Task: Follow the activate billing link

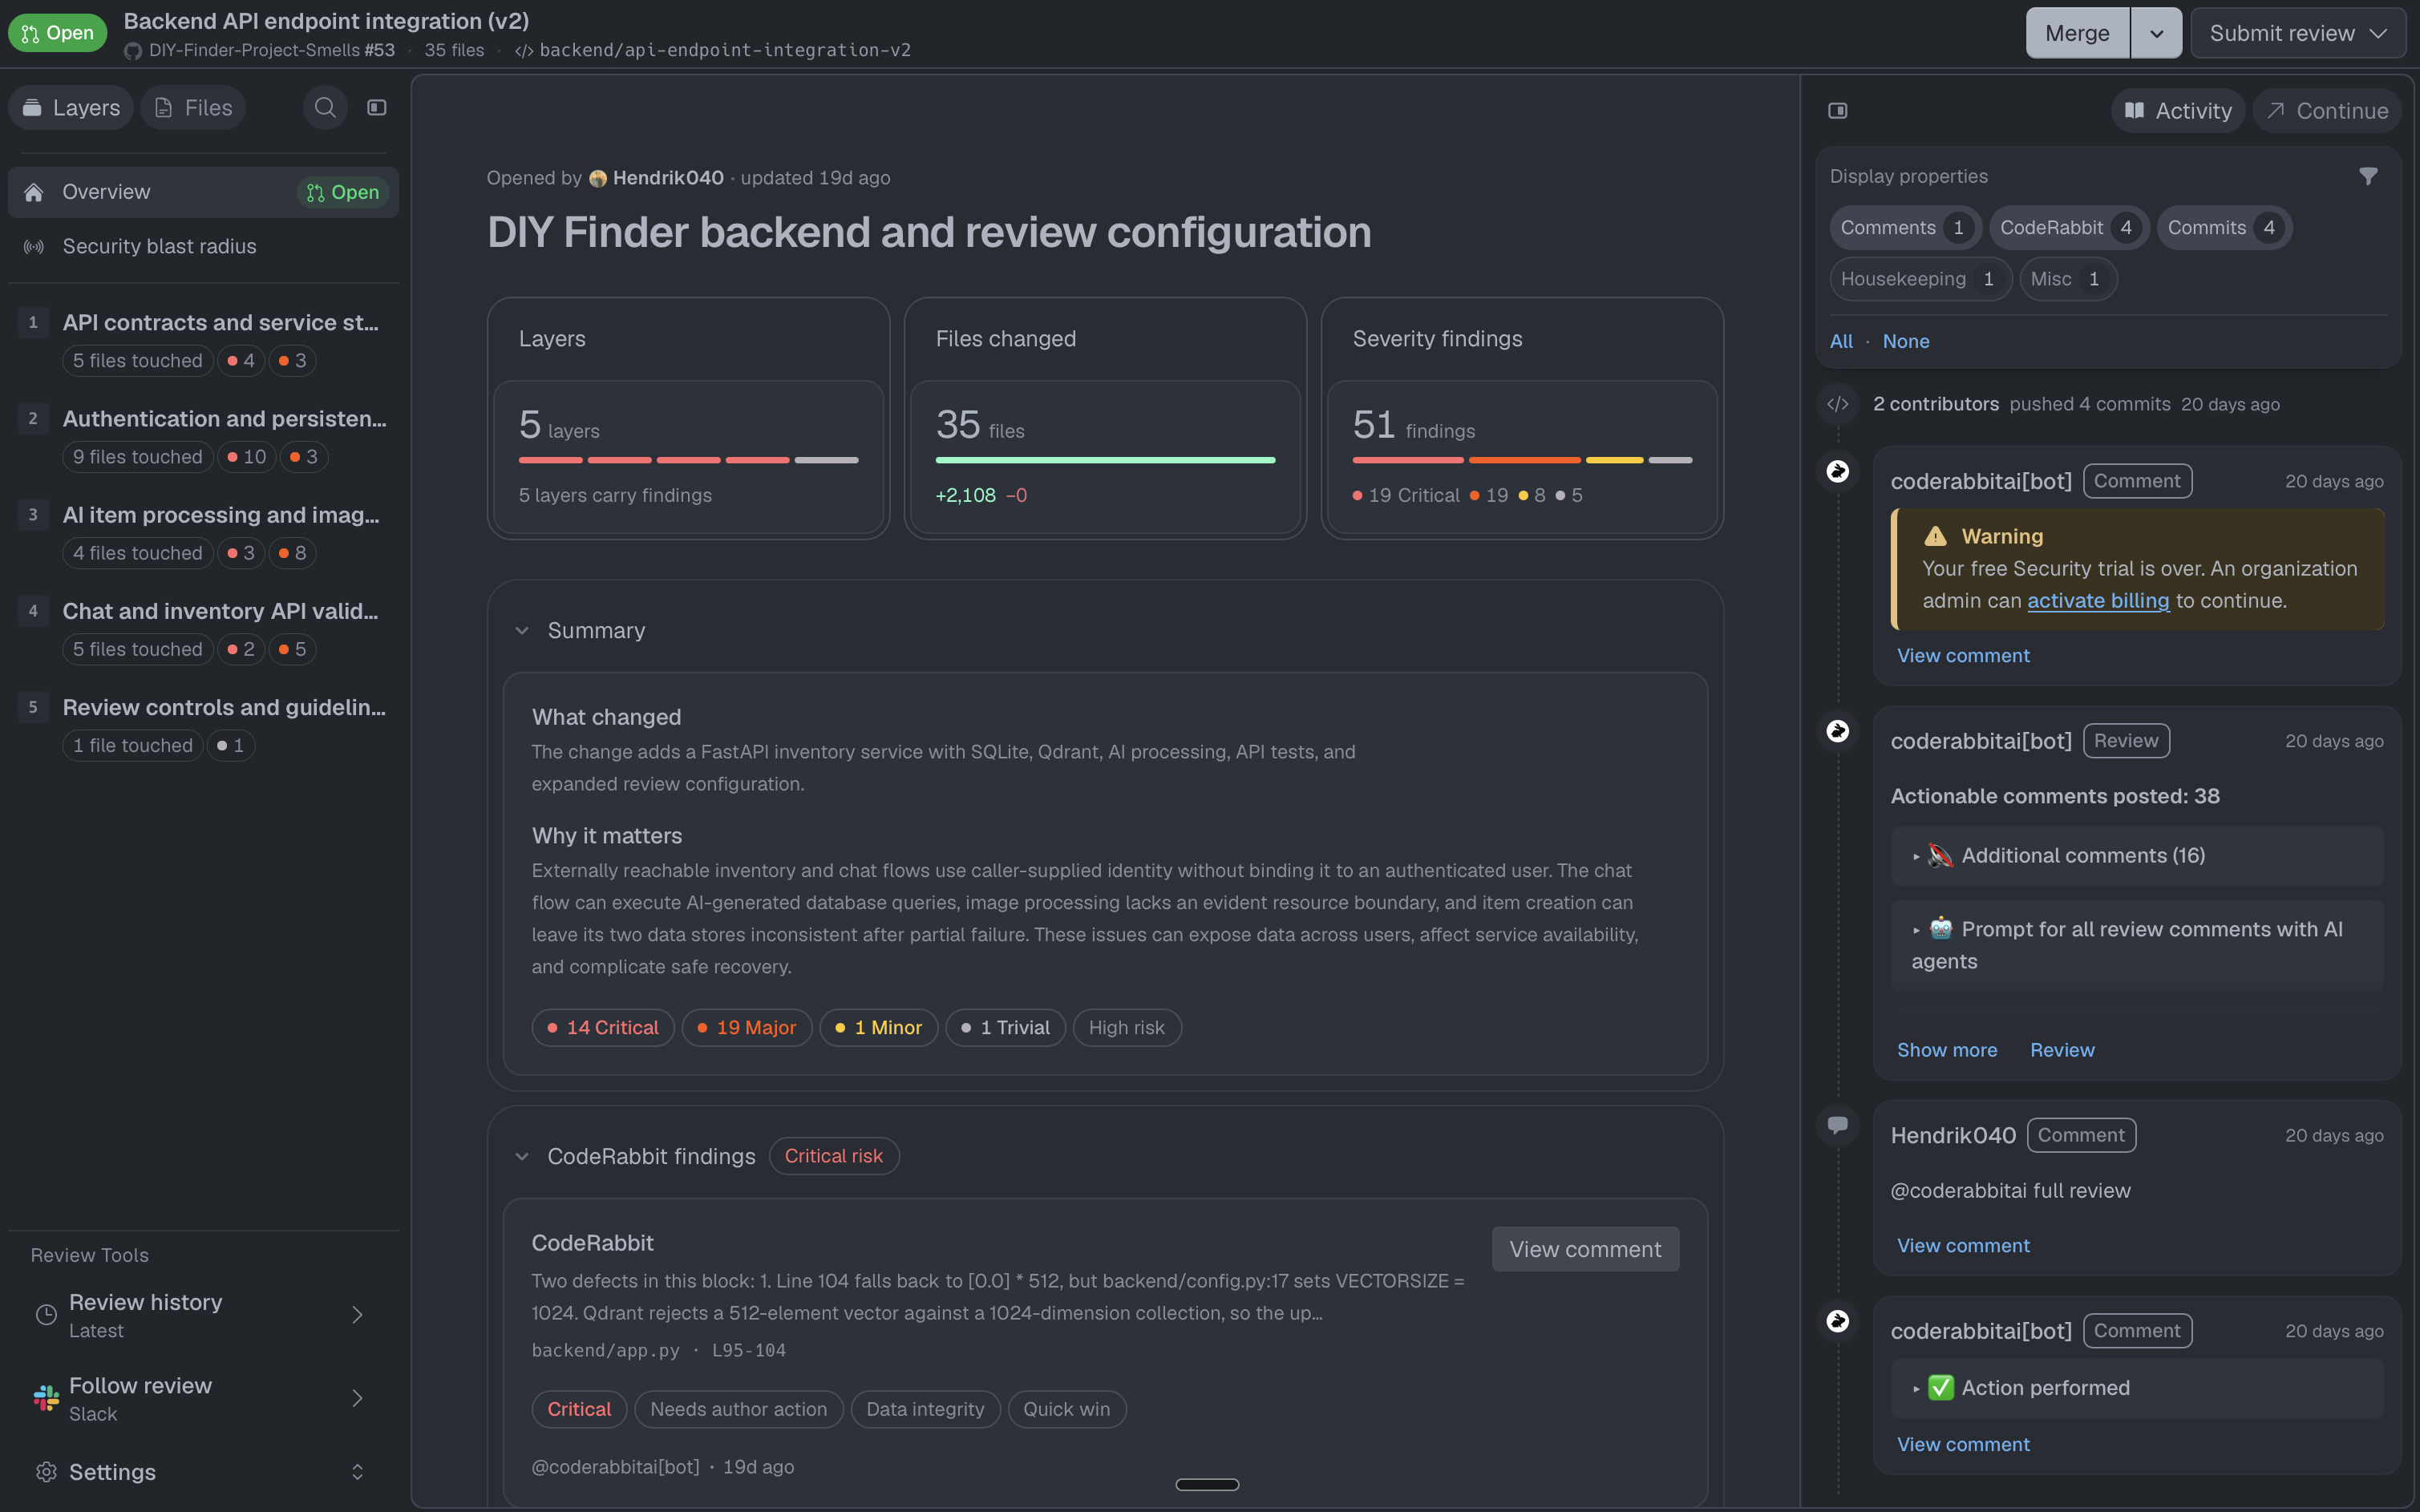Action: (2098, 601)
